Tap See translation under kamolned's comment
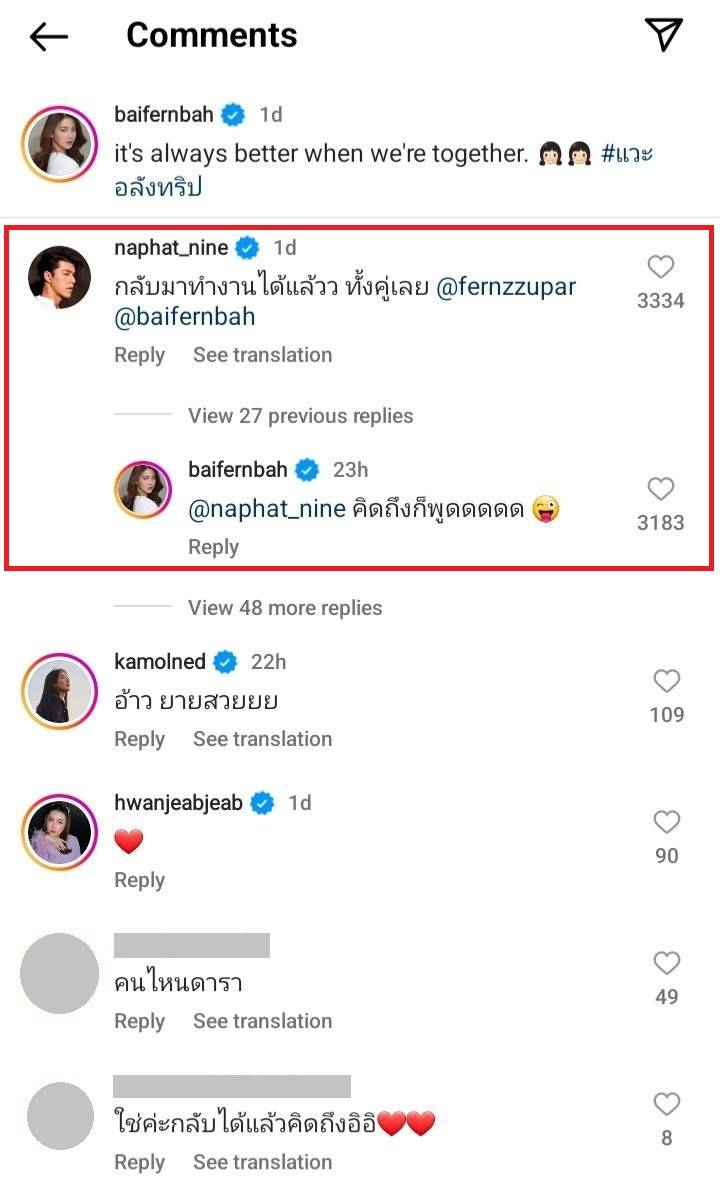The height and width of the screenshot is (1188, 720). pyautogui.click(x=262, y=739)
